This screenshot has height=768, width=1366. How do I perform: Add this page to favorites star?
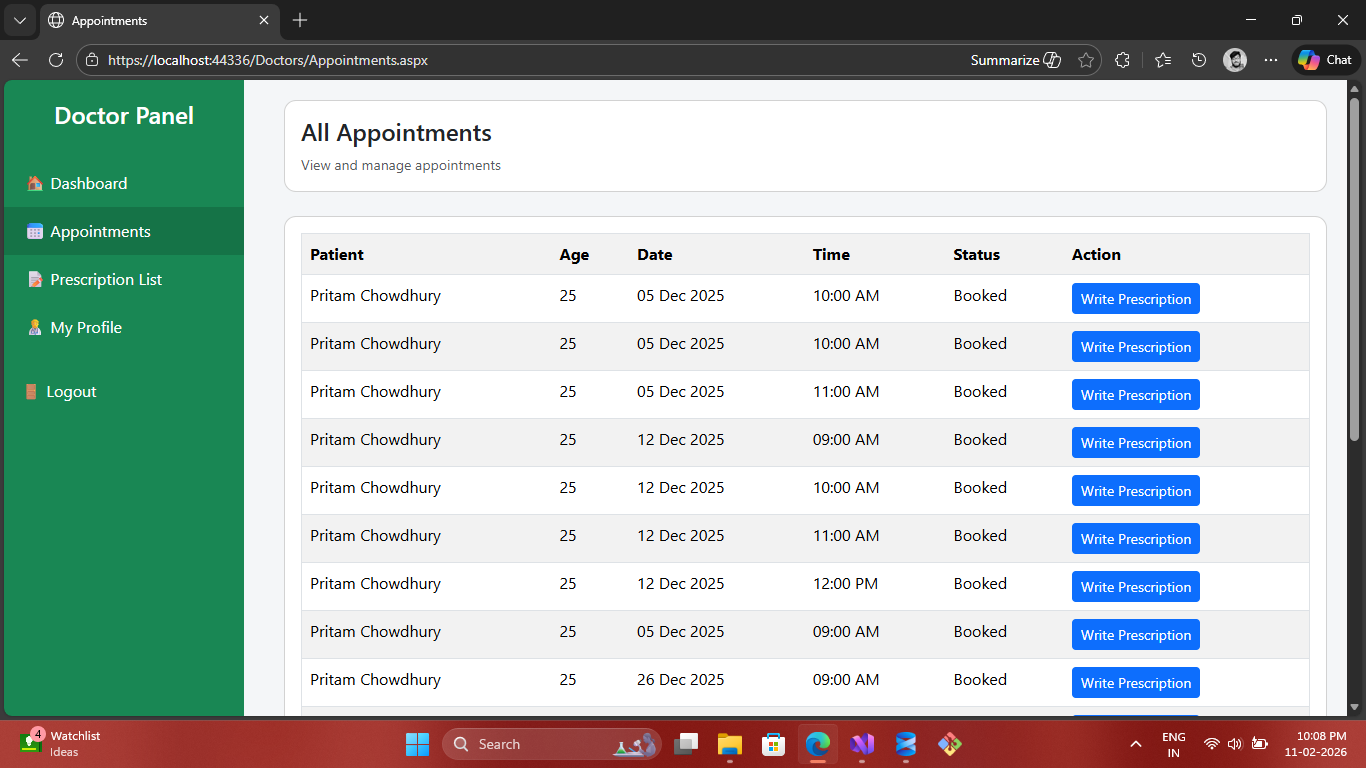point(1086,60)
